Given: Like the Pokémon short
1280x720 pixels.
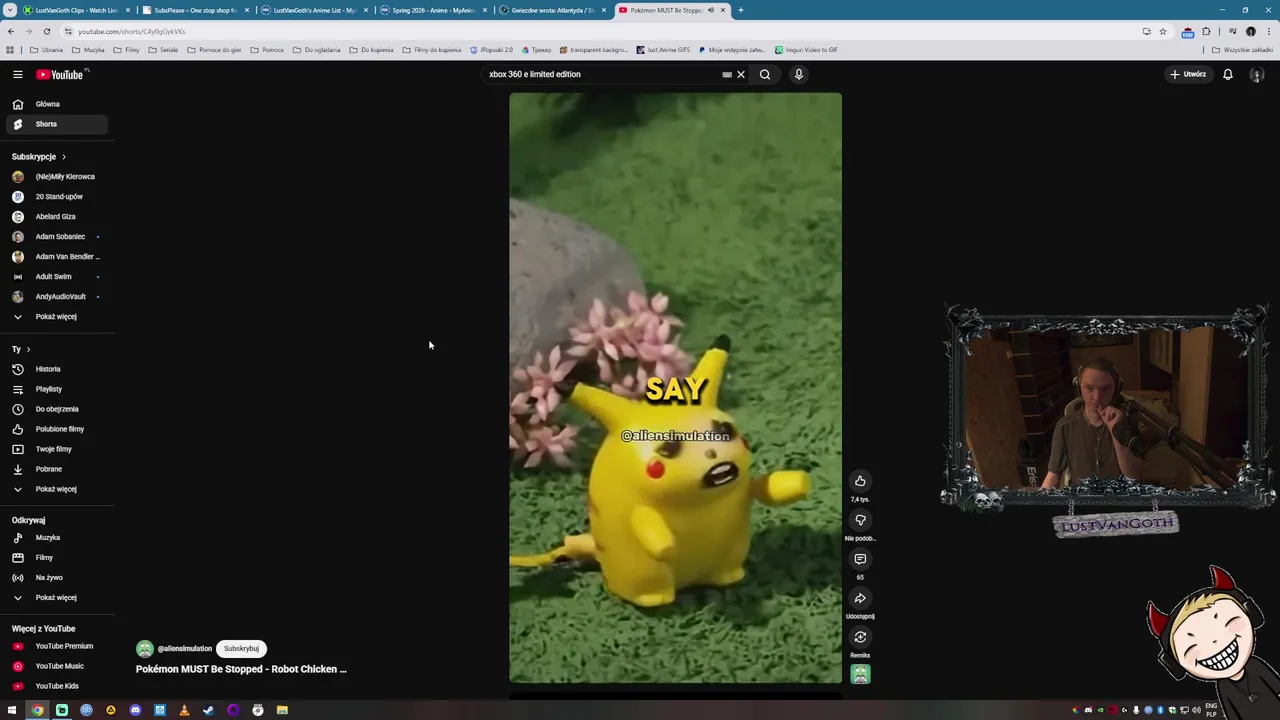Looking at the screenshot, I should coord(860,481).
